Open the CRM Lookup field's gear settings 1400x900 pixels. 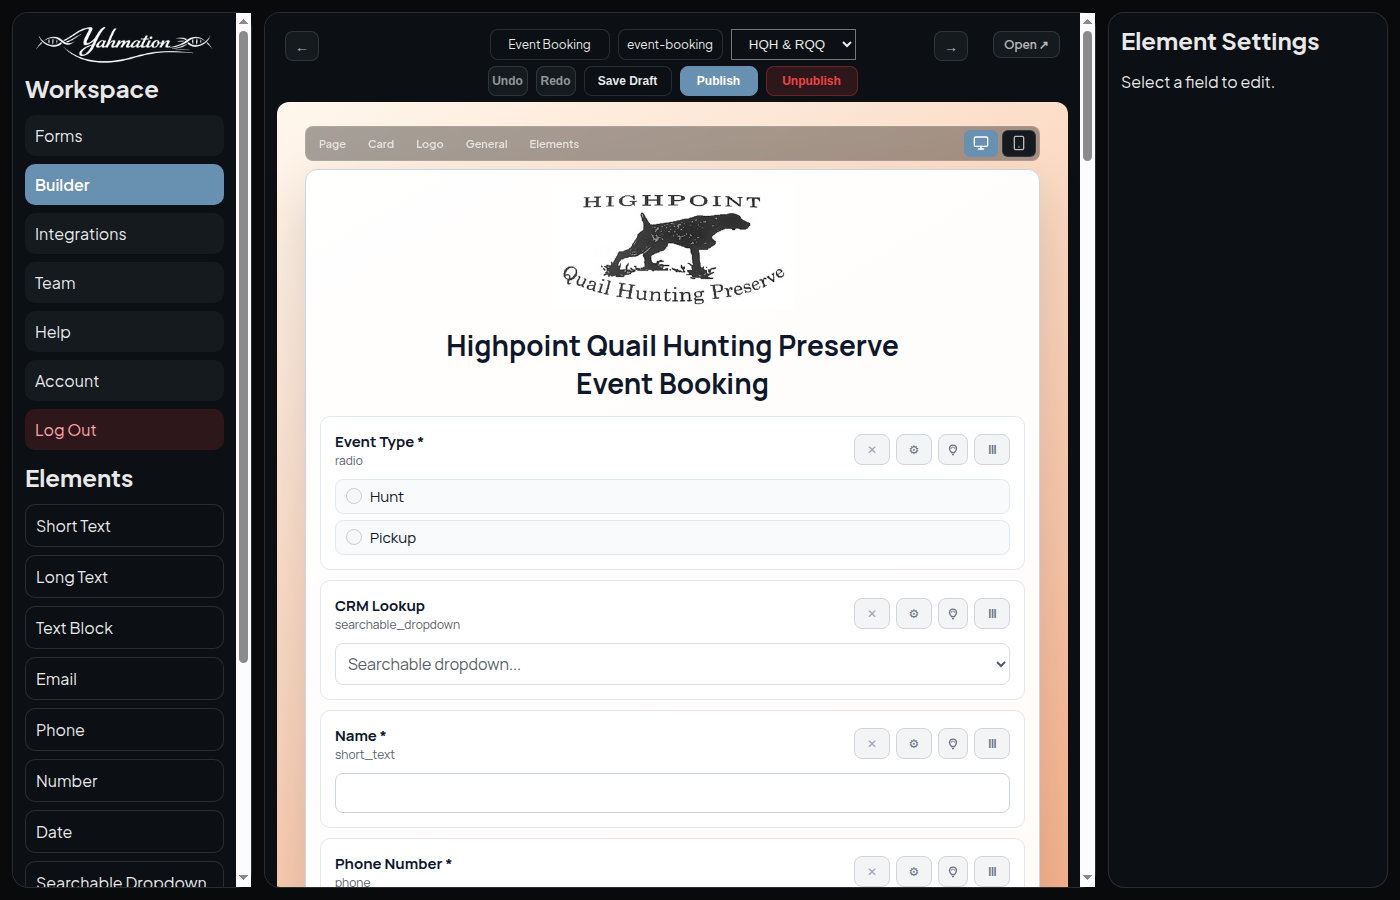[914, 614]
